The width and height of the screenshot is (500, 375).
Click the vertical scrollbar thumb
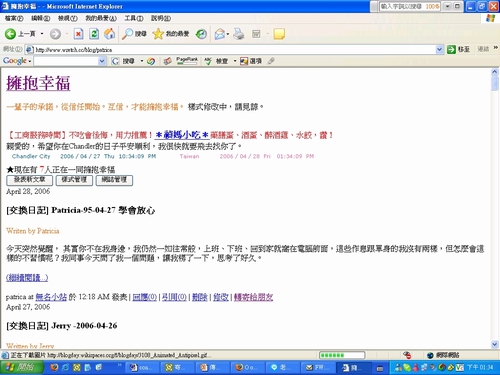click(x=495, y=83)
